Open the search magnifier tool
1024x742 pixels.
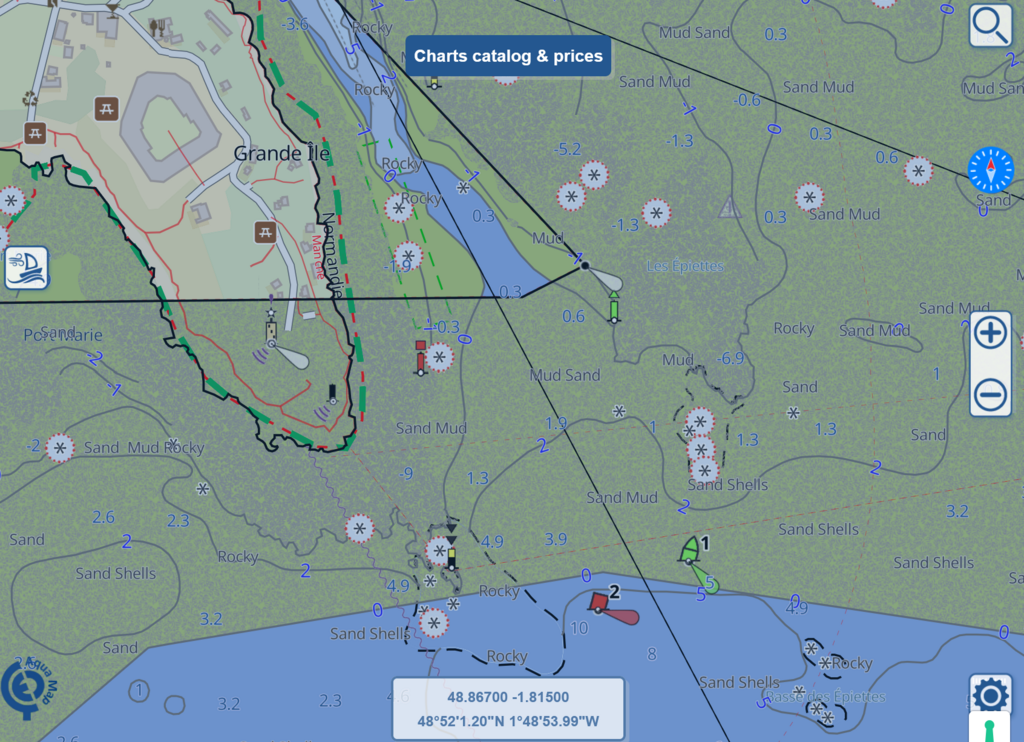click(990, 25)
